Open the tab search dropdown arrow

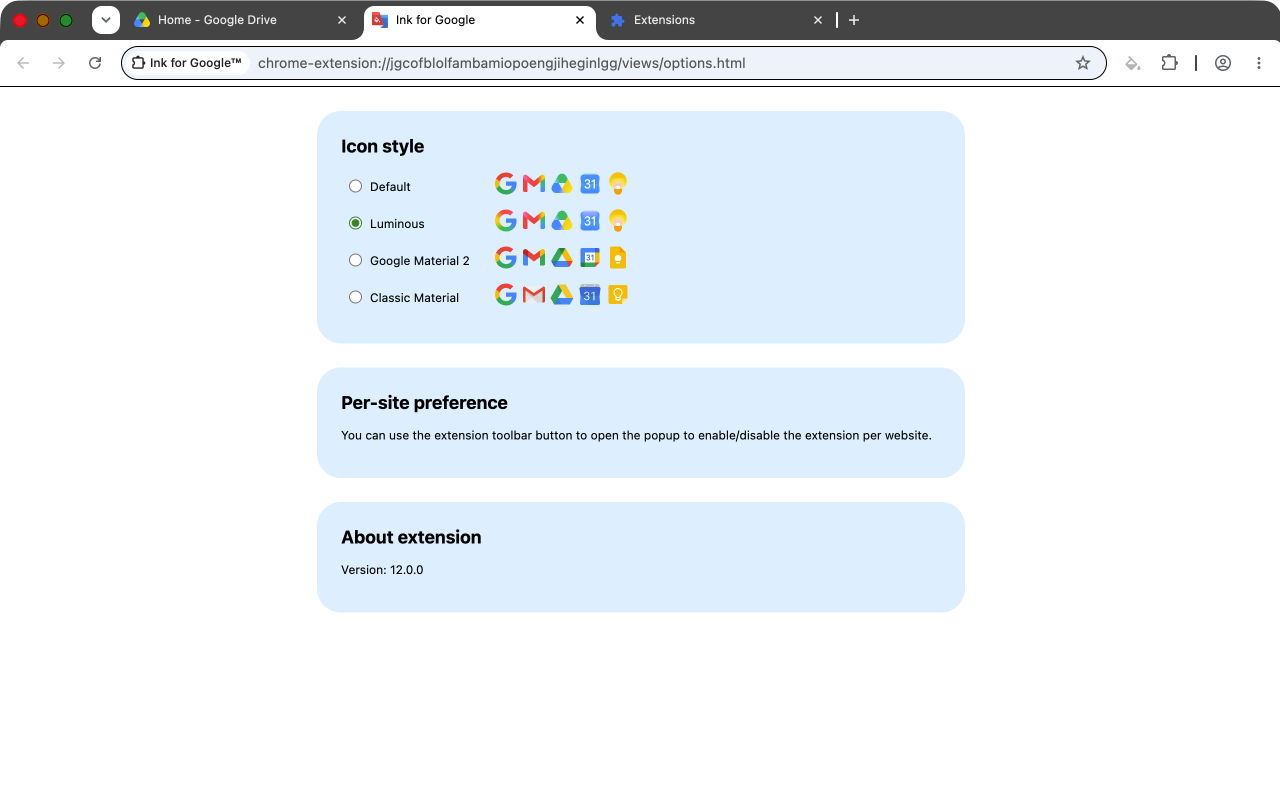[106, 20]
